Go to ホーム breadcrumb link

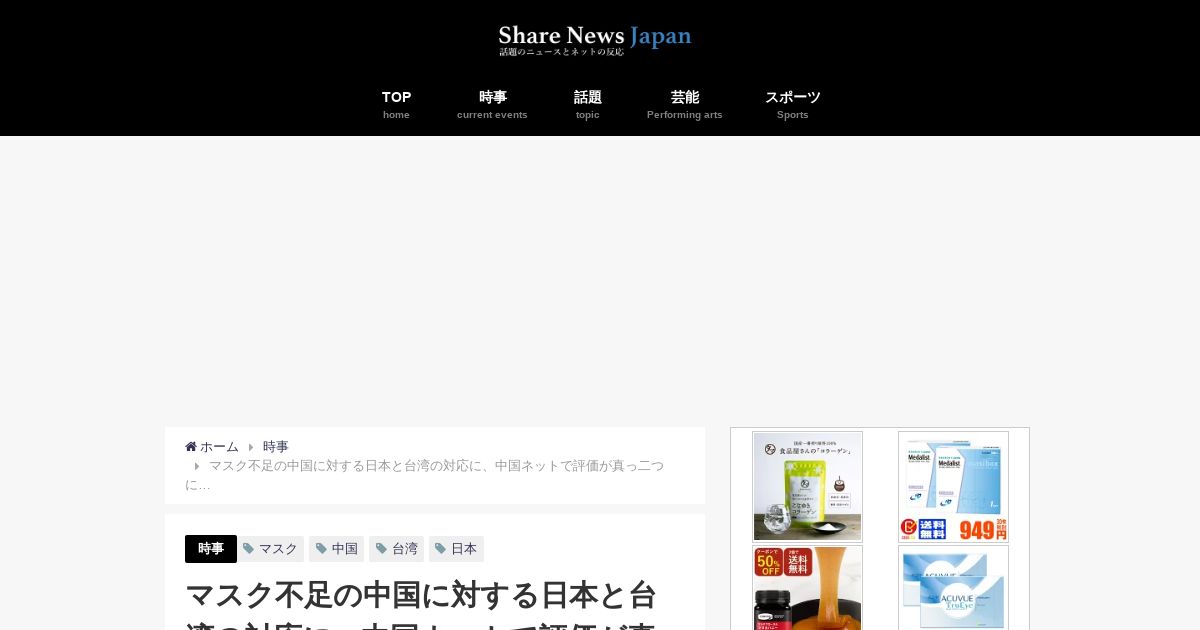[219, 447]
